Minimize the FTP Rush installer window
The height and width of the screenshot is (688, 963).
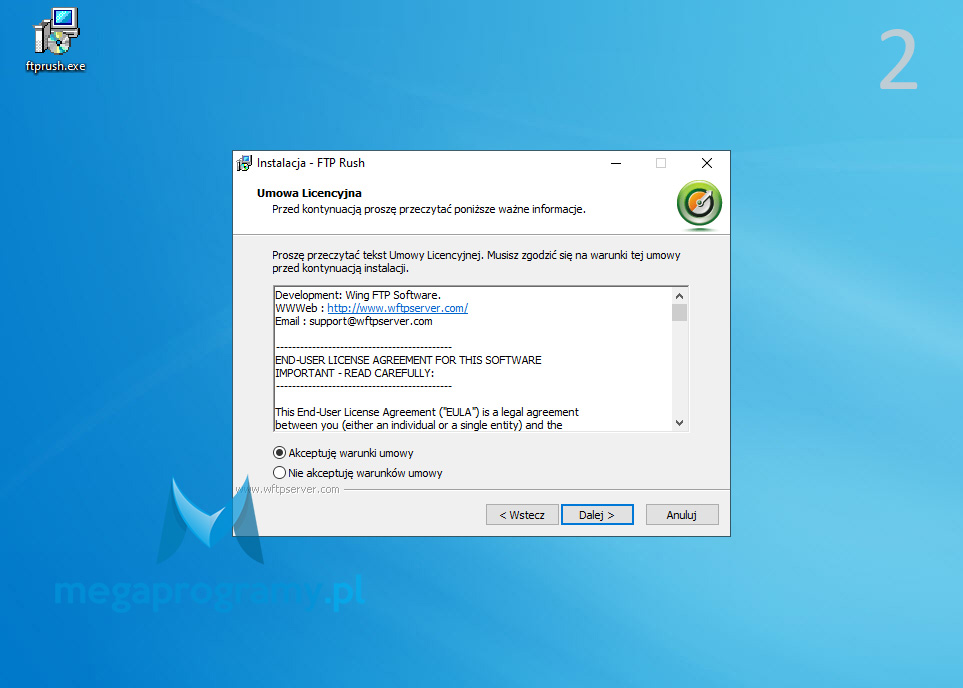616,163
